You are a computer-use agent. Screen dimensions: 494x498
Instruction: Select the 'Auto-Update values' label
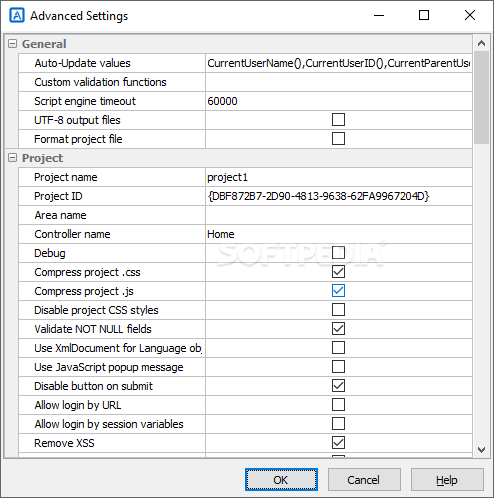point(82,63)
